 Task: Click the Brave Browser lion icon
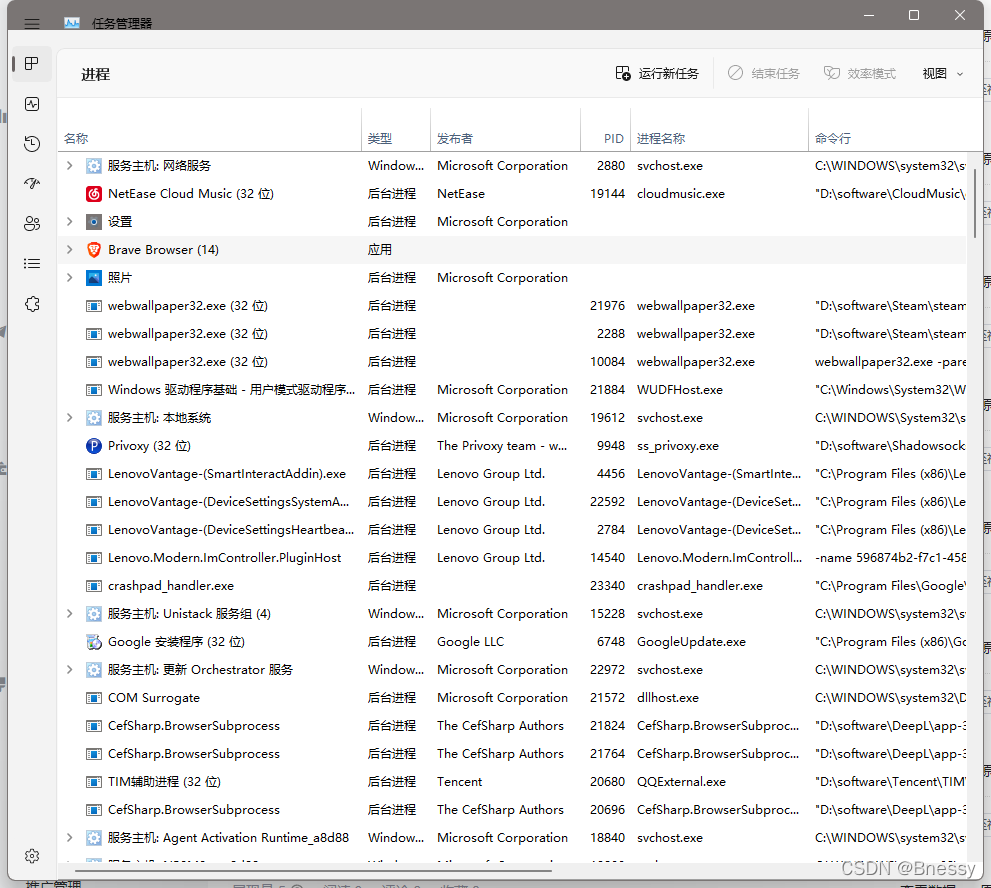[94, 250]
